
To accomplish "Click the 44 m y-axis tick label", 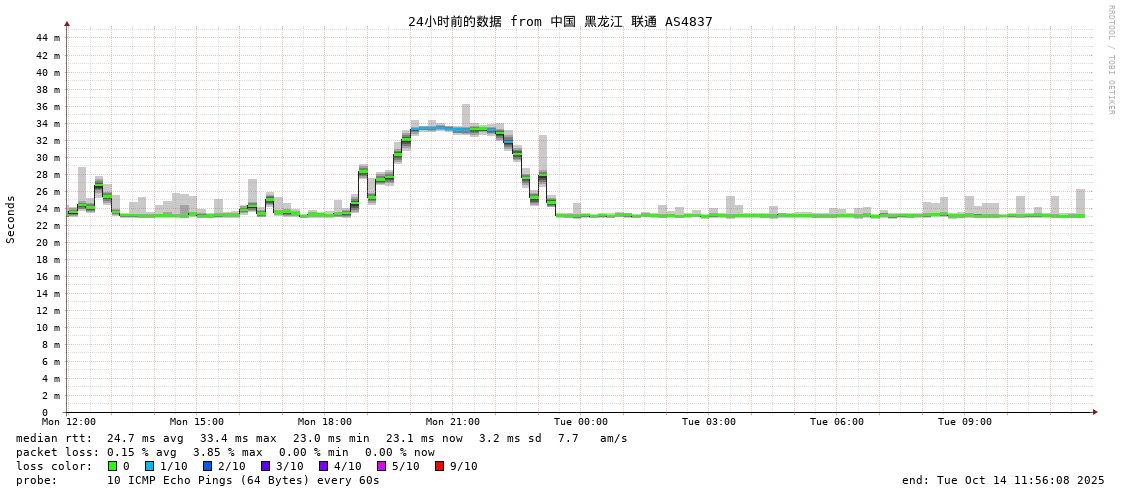I will point(48,38).
